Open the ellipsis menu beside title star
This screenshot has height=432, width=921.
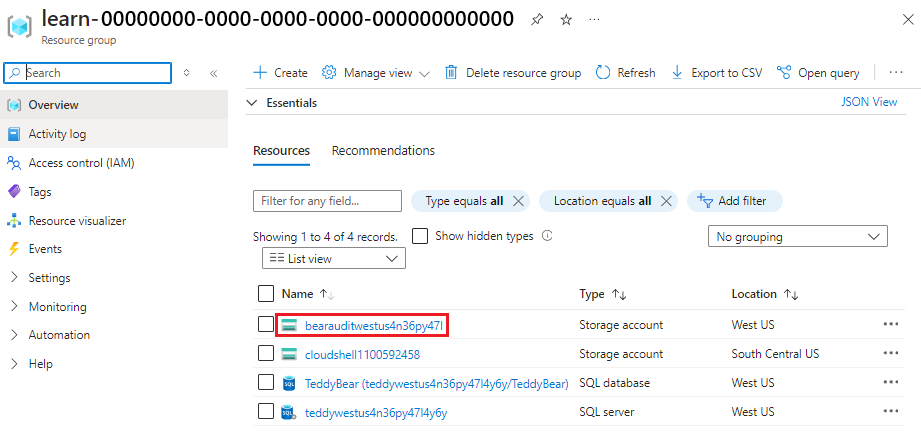pyautogui.click(x=594, y=20)
